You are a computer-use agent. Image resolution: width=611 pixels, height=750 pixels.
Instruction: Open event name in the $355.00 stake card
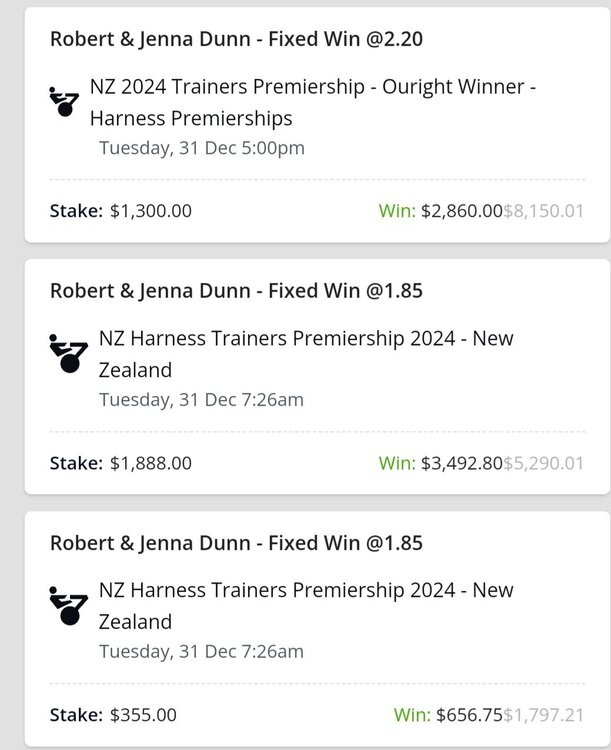(x=305, y=606)
